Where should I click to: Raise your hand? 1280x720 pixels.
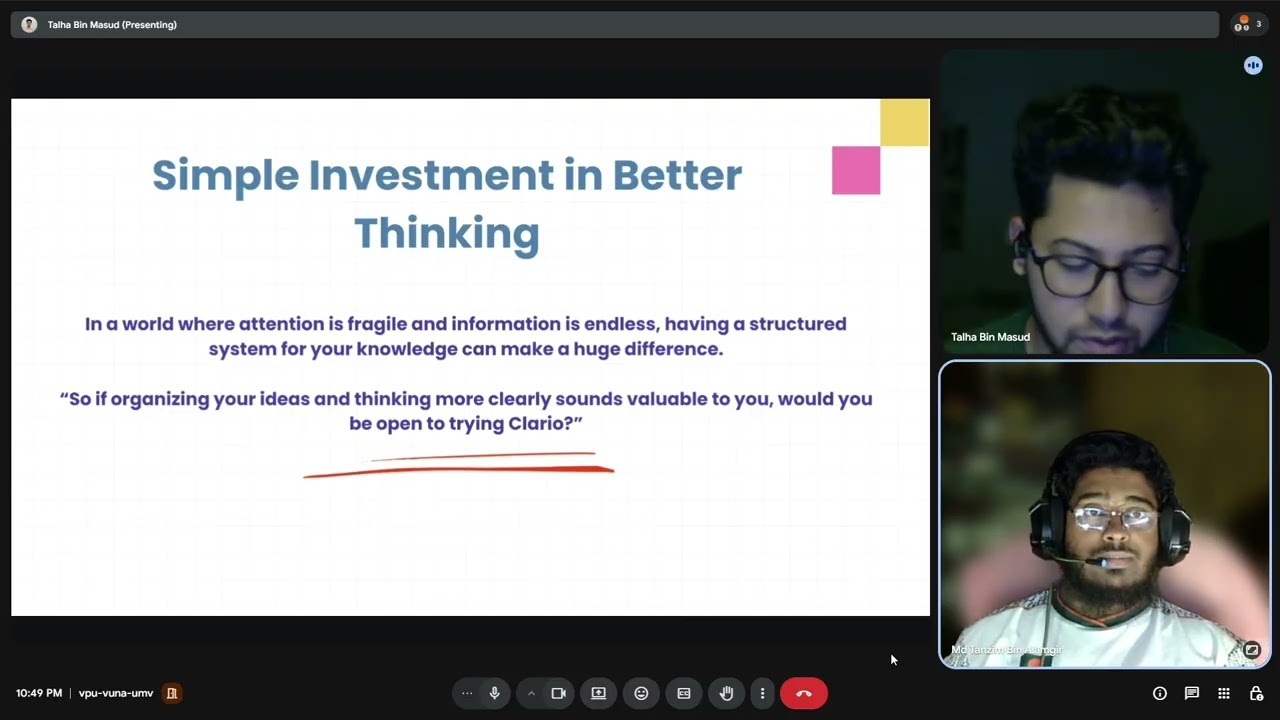pos(726,693)
